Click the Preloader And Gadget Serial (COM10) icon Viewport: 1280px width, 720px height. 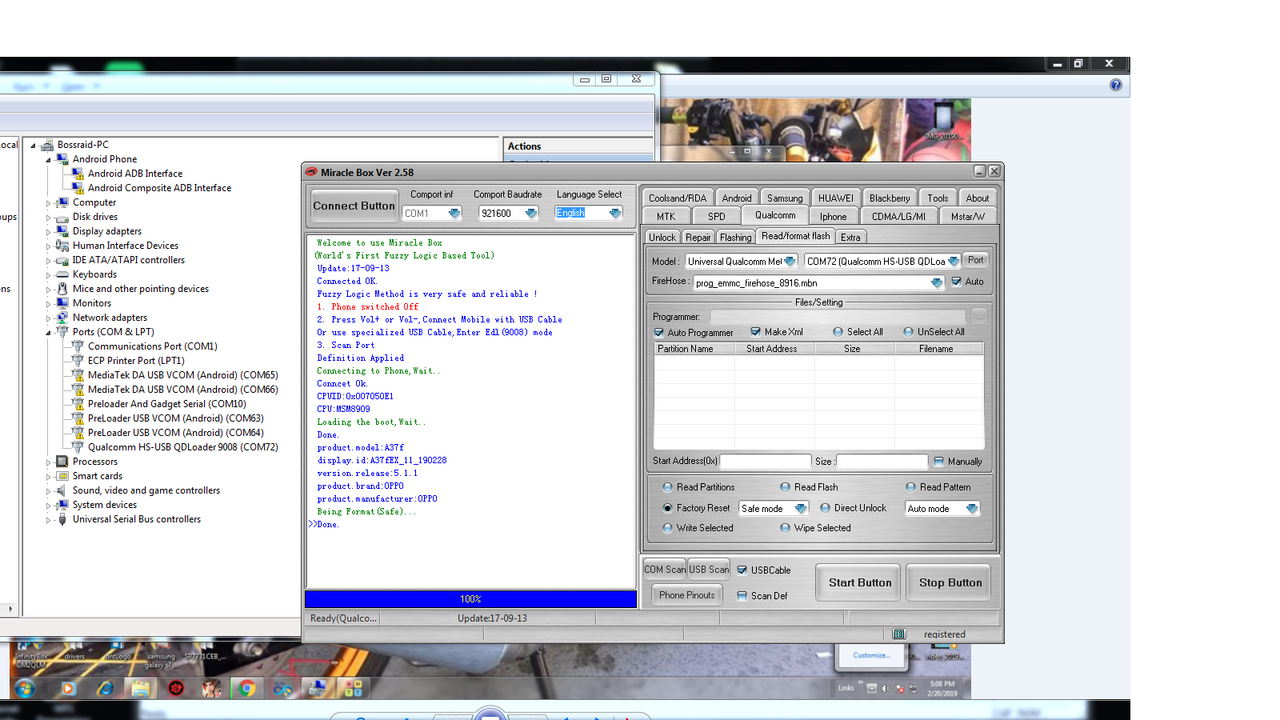click(x=79, y=404)
